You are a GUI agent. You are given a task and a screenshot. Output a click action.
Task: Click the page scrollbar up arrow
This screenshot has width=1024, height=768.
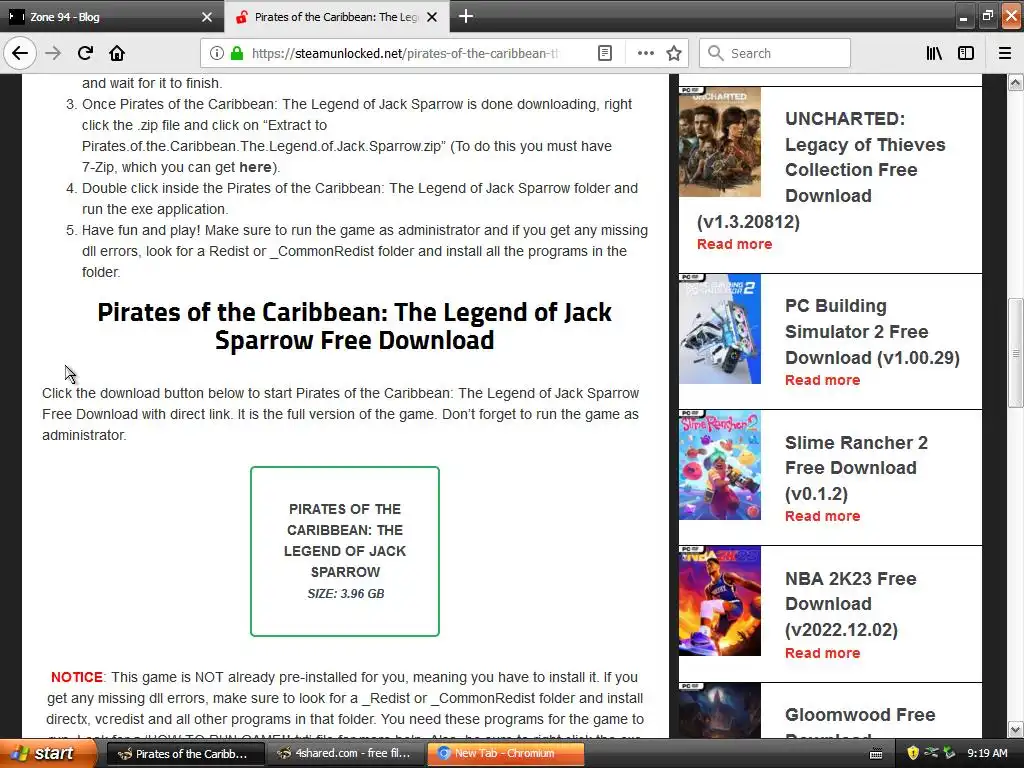tap(1016, 82)
